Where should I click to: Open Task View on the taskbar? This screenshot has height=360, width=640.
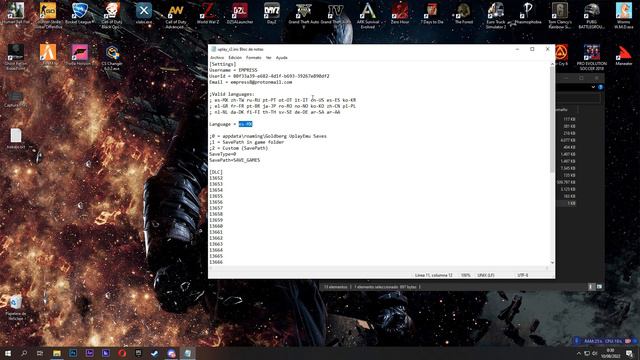pos(40,353)
